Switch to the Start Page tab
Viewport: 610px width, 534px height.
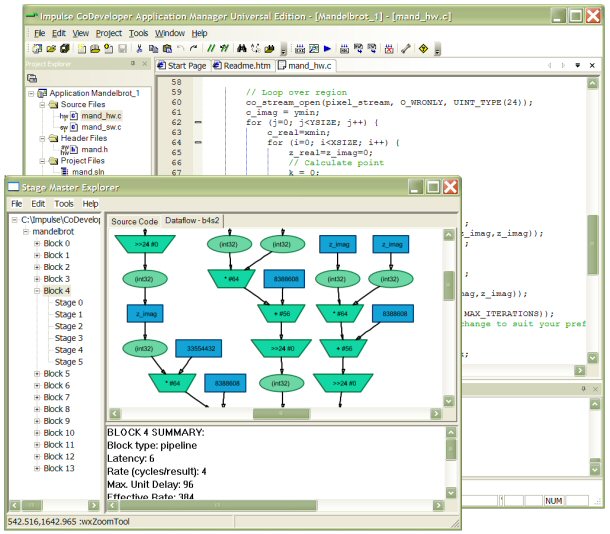pos(182,66)
